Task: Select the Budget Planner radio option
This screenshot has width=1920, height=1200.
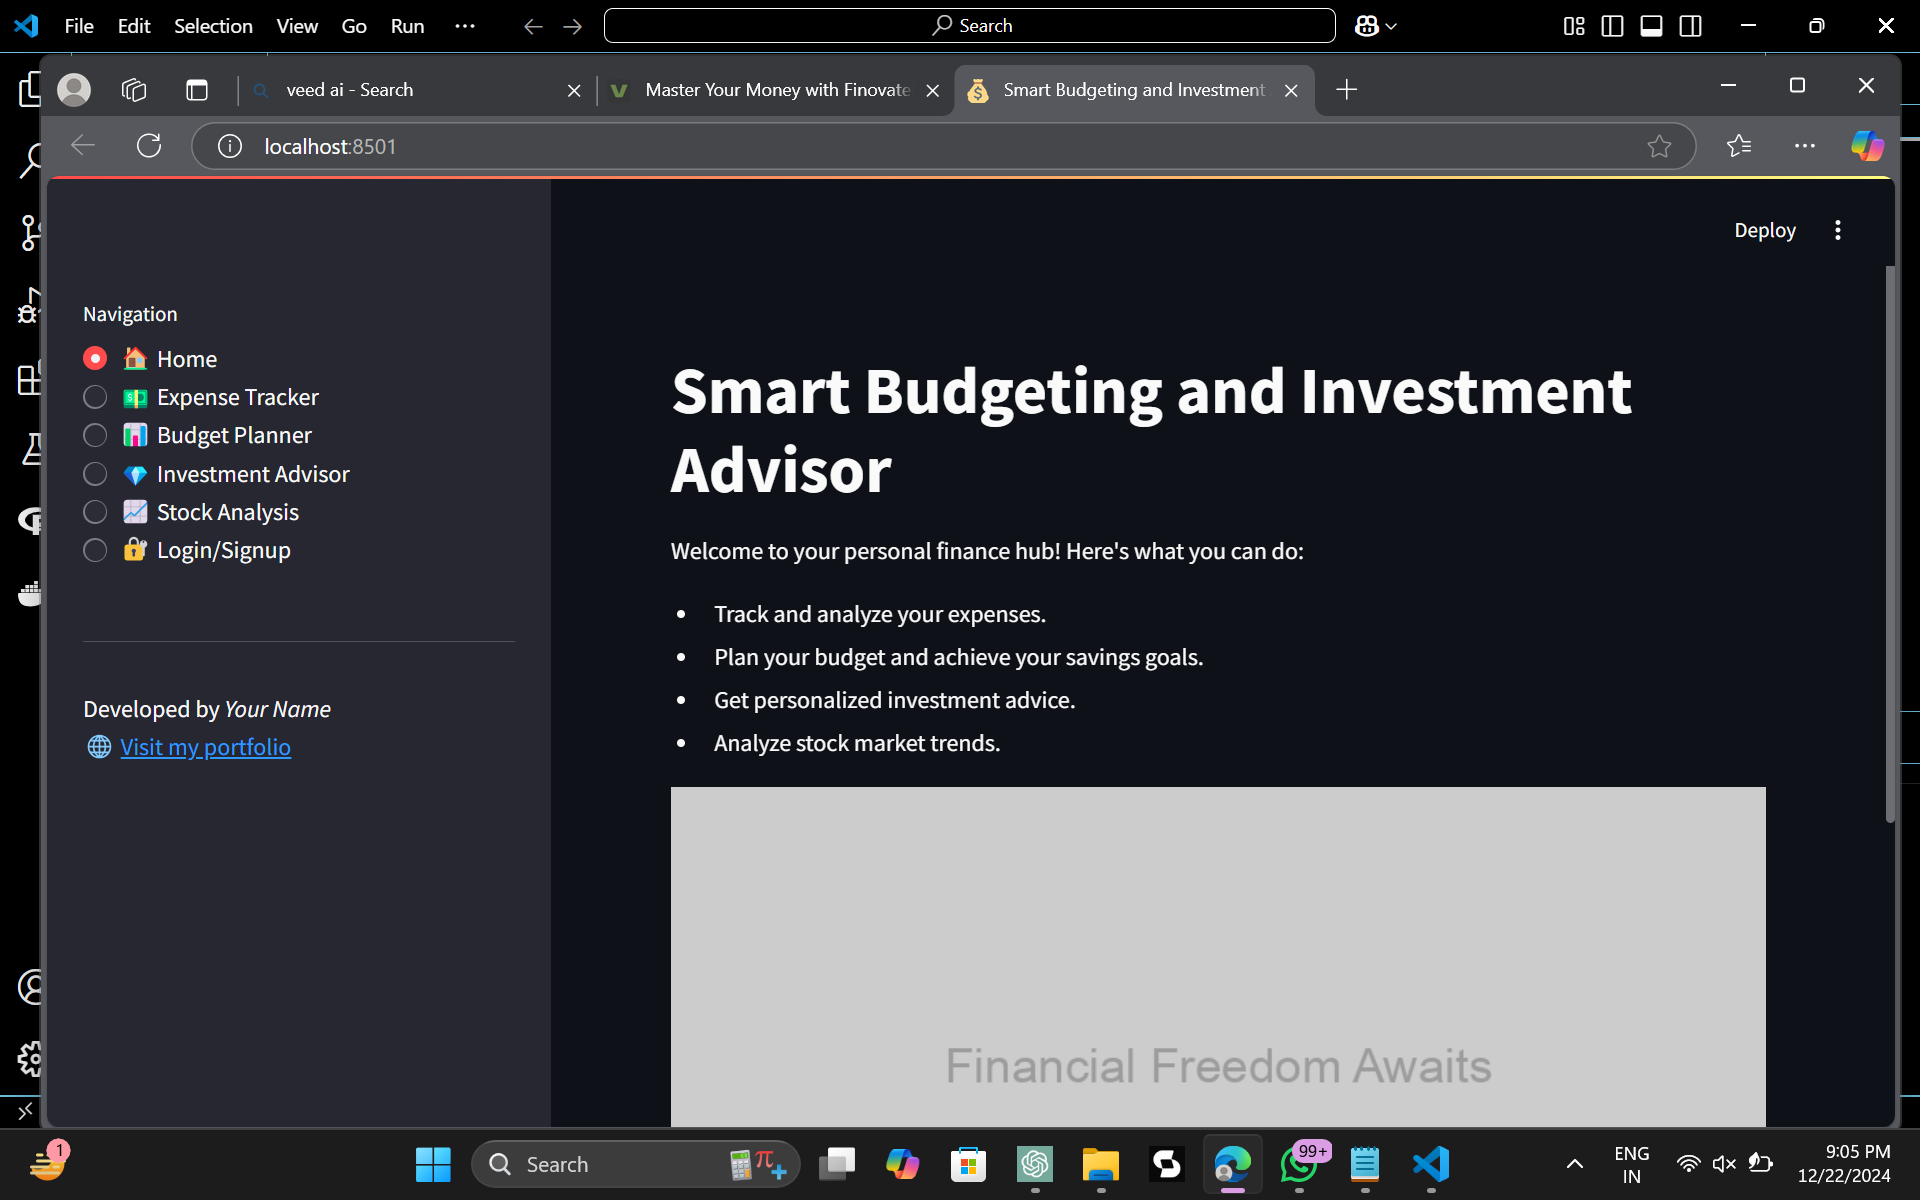Action: pyautogui.click(x=95, y=435)
